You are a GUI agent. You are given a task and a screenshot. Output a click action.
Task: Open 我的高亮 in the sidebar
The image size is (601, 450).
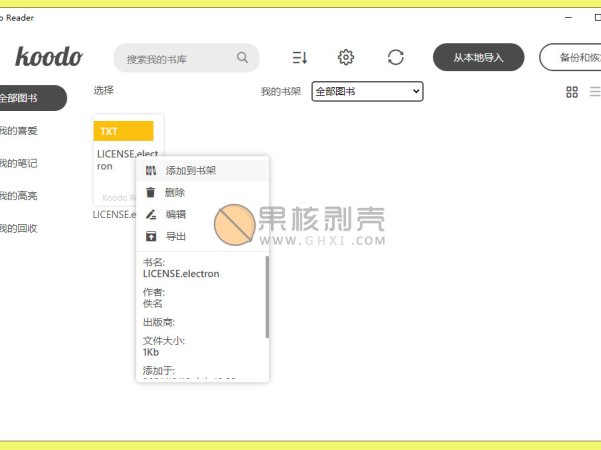(x=18, y=196)
